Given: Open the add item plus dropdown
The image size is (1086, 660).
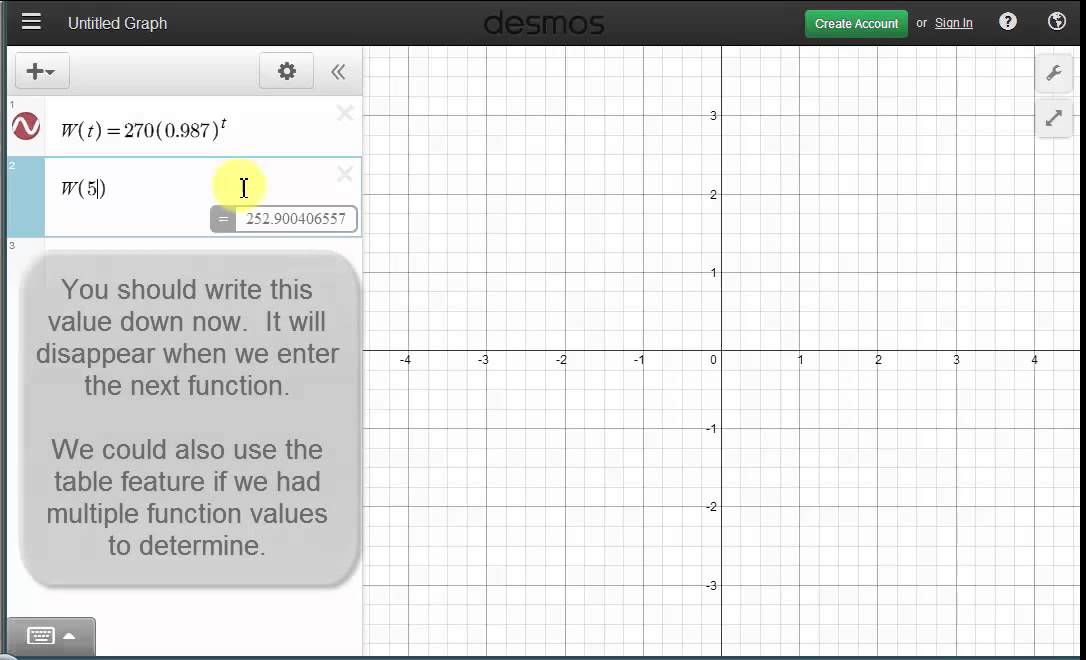Looking at the screenshot, I should pos(42,71).
